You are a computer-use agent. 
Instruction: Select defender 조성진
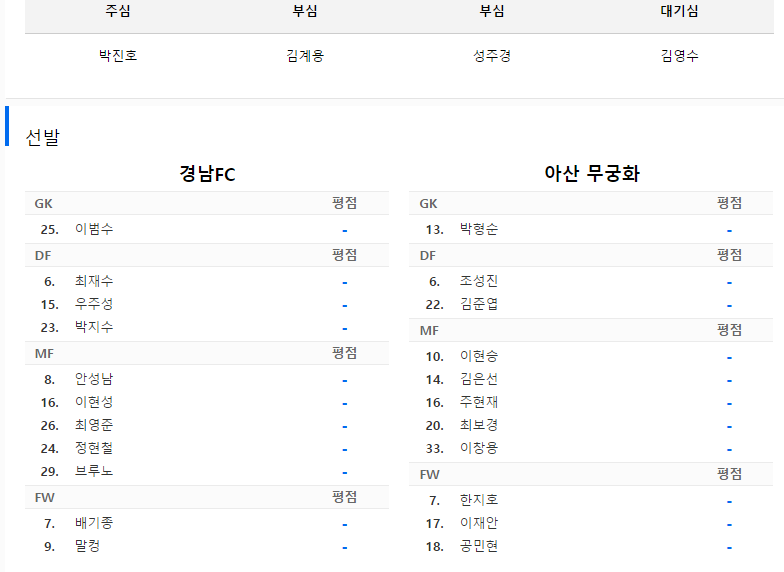479,281
